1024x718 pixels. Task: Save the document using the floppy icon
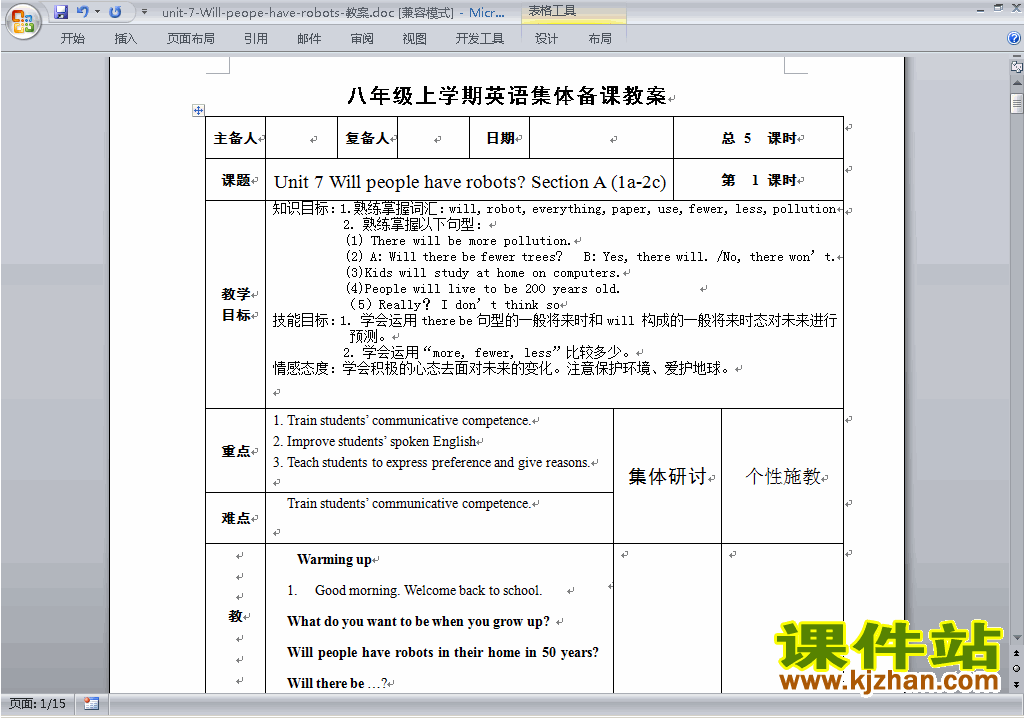61,12
